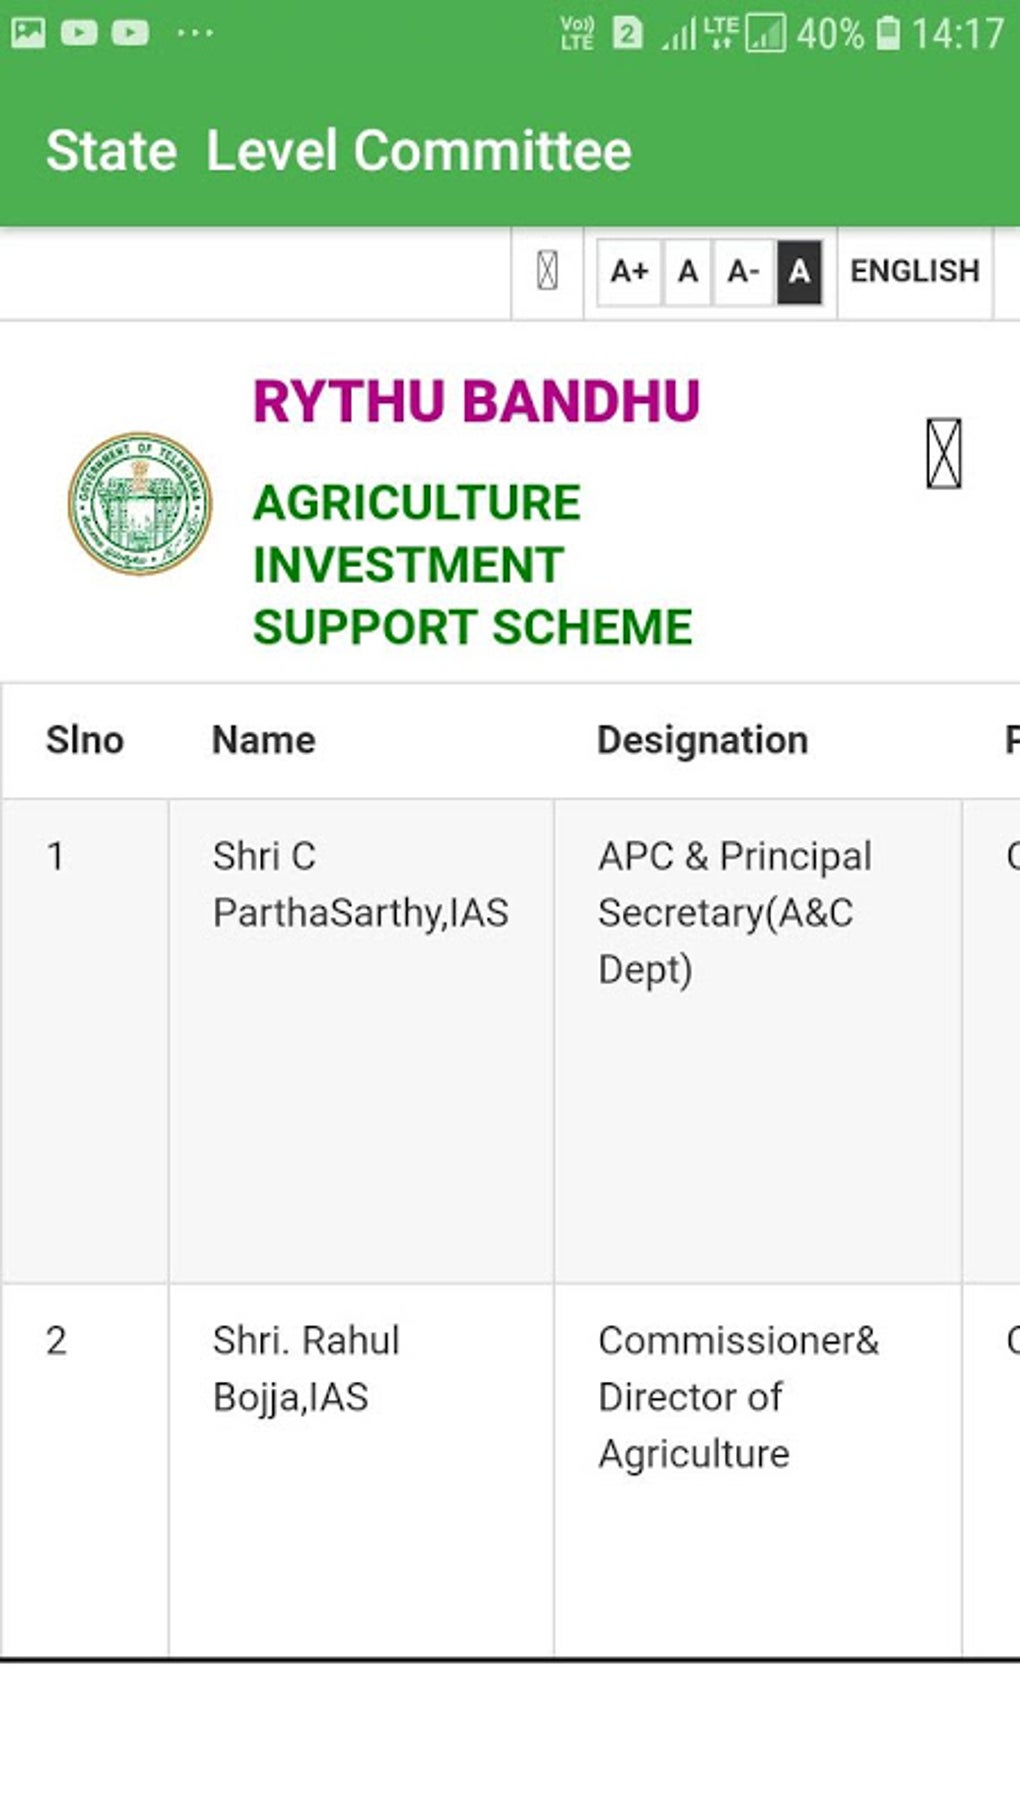Click the Designation column header
Image resolution: width=1020 pixels, height=1813 pixels.
point(702,740)
